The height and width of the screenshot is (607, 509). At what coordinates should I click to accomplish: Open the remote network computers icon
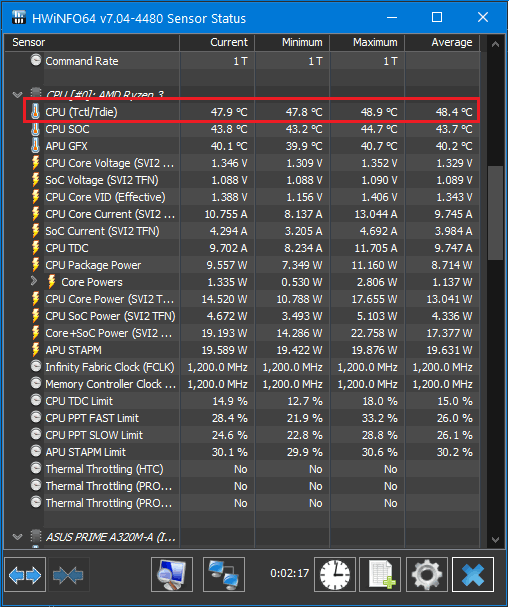224,574
